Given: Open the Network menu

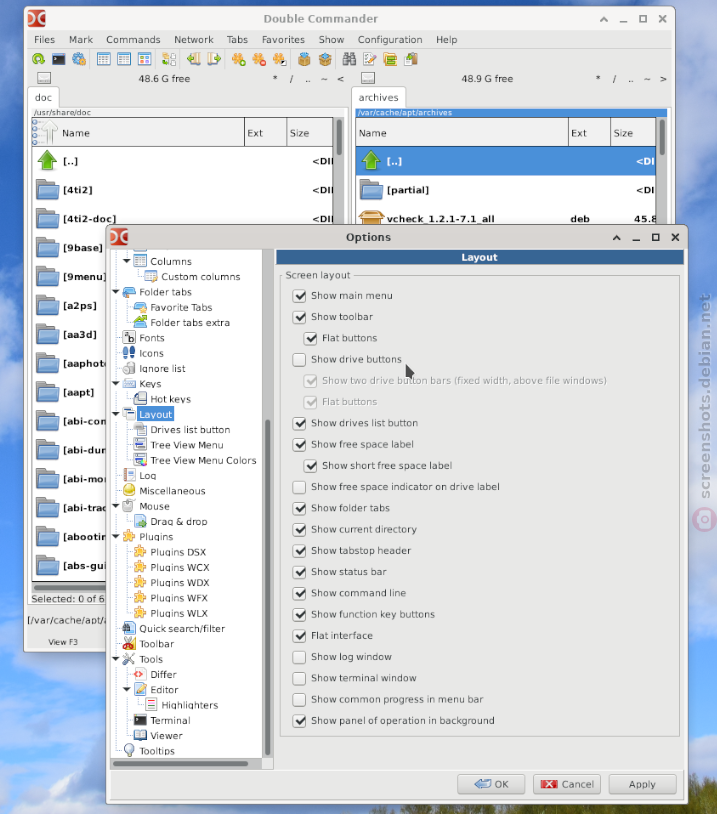Looking at the screenshot, I should [194, 39].
